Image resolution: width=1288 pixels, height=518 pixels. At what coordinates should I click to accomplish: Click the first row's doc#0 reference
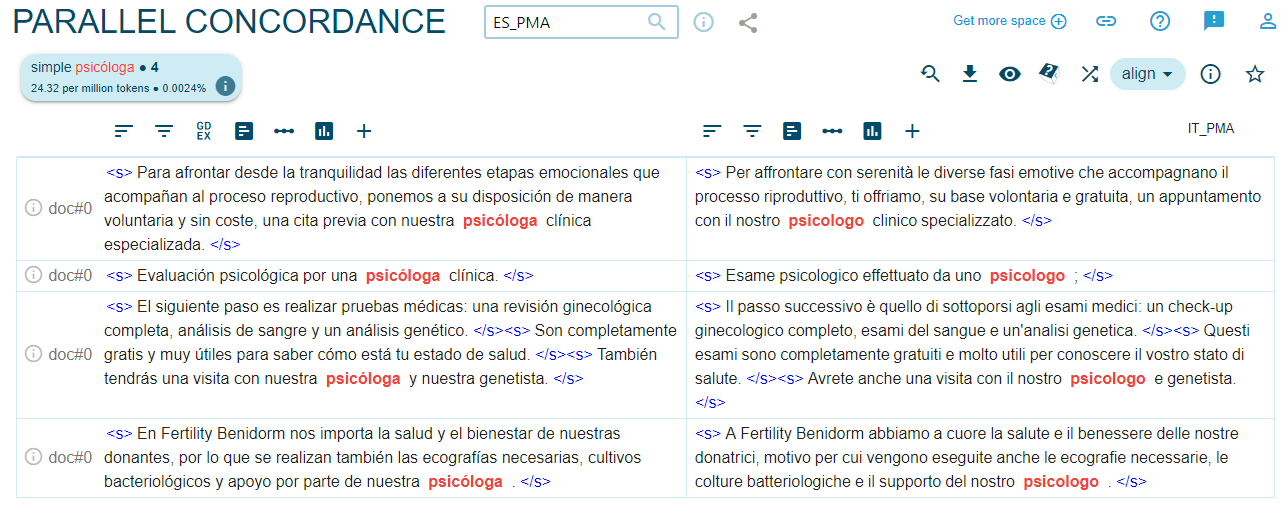coord(70,208)
